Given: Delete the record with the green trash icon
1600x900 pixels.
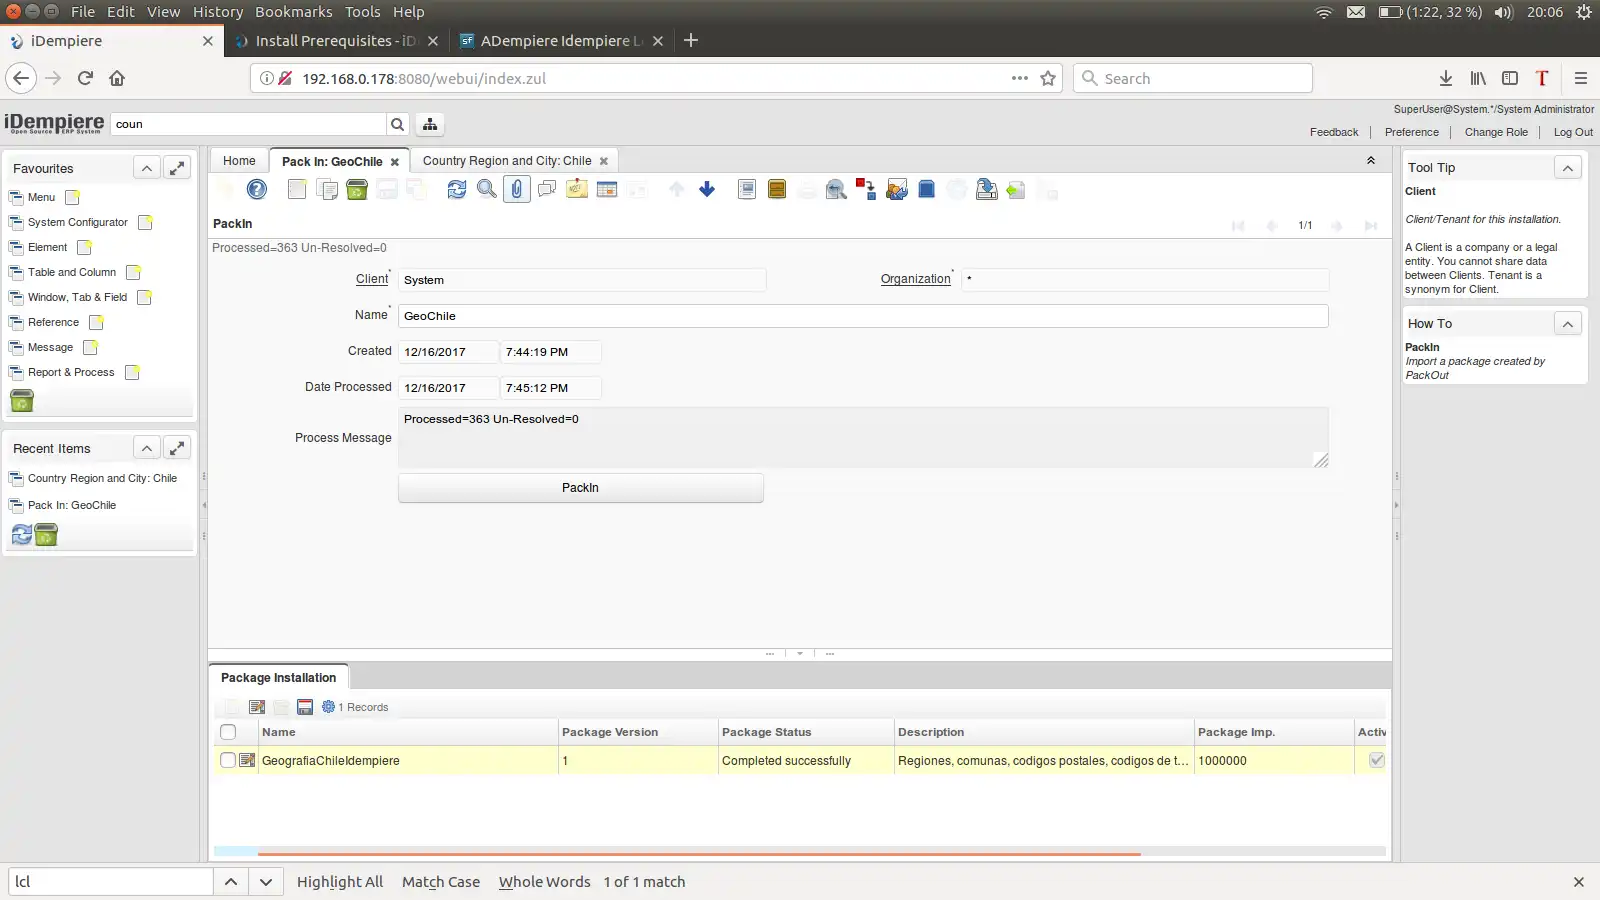Looking at the screenshot, I should point(357,189).
